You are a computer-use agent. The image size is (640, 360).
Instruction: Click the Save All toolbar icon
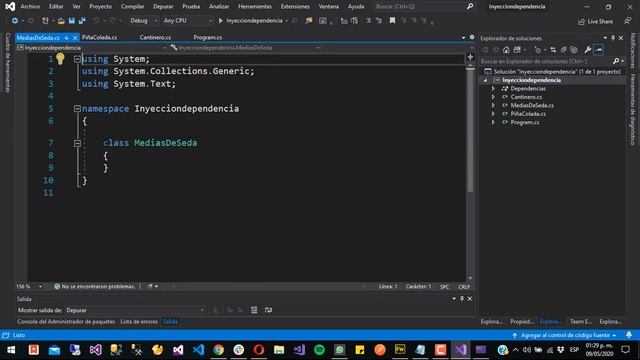point(82,20)
